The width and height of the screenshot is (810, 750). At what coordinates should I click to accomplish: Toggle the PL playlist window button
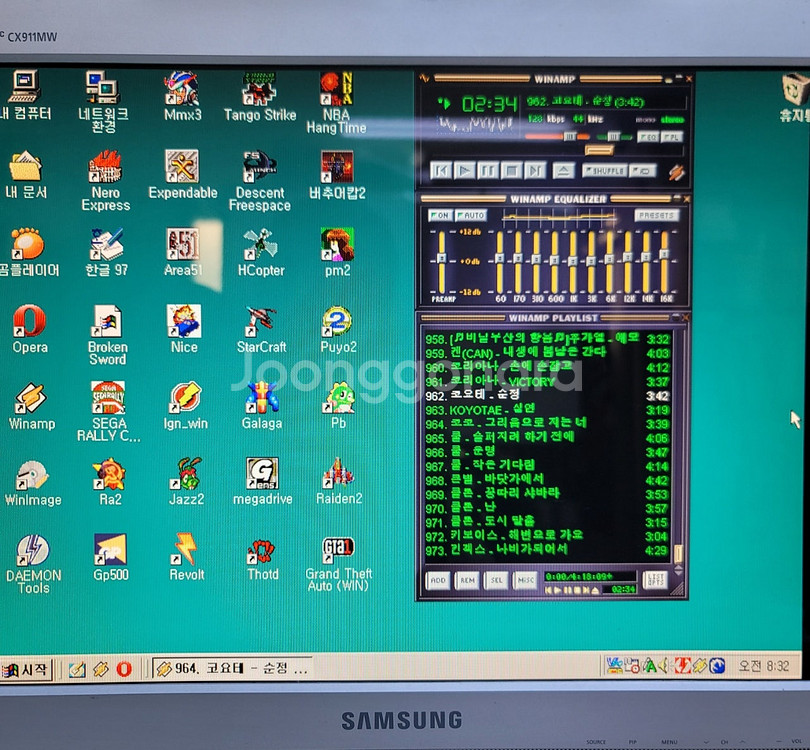click(x=672, y=137)
